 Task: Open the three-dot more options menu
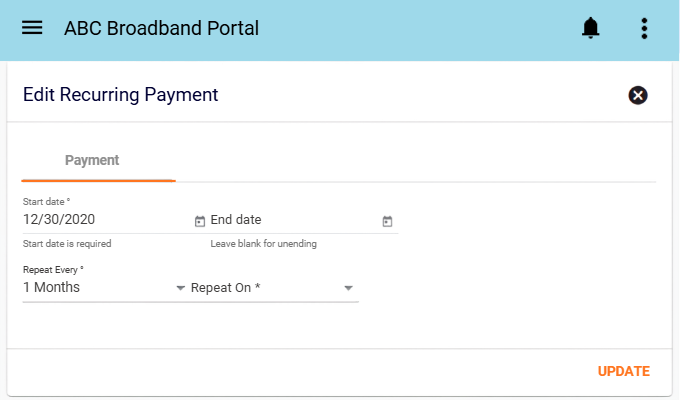click(644, 28)
